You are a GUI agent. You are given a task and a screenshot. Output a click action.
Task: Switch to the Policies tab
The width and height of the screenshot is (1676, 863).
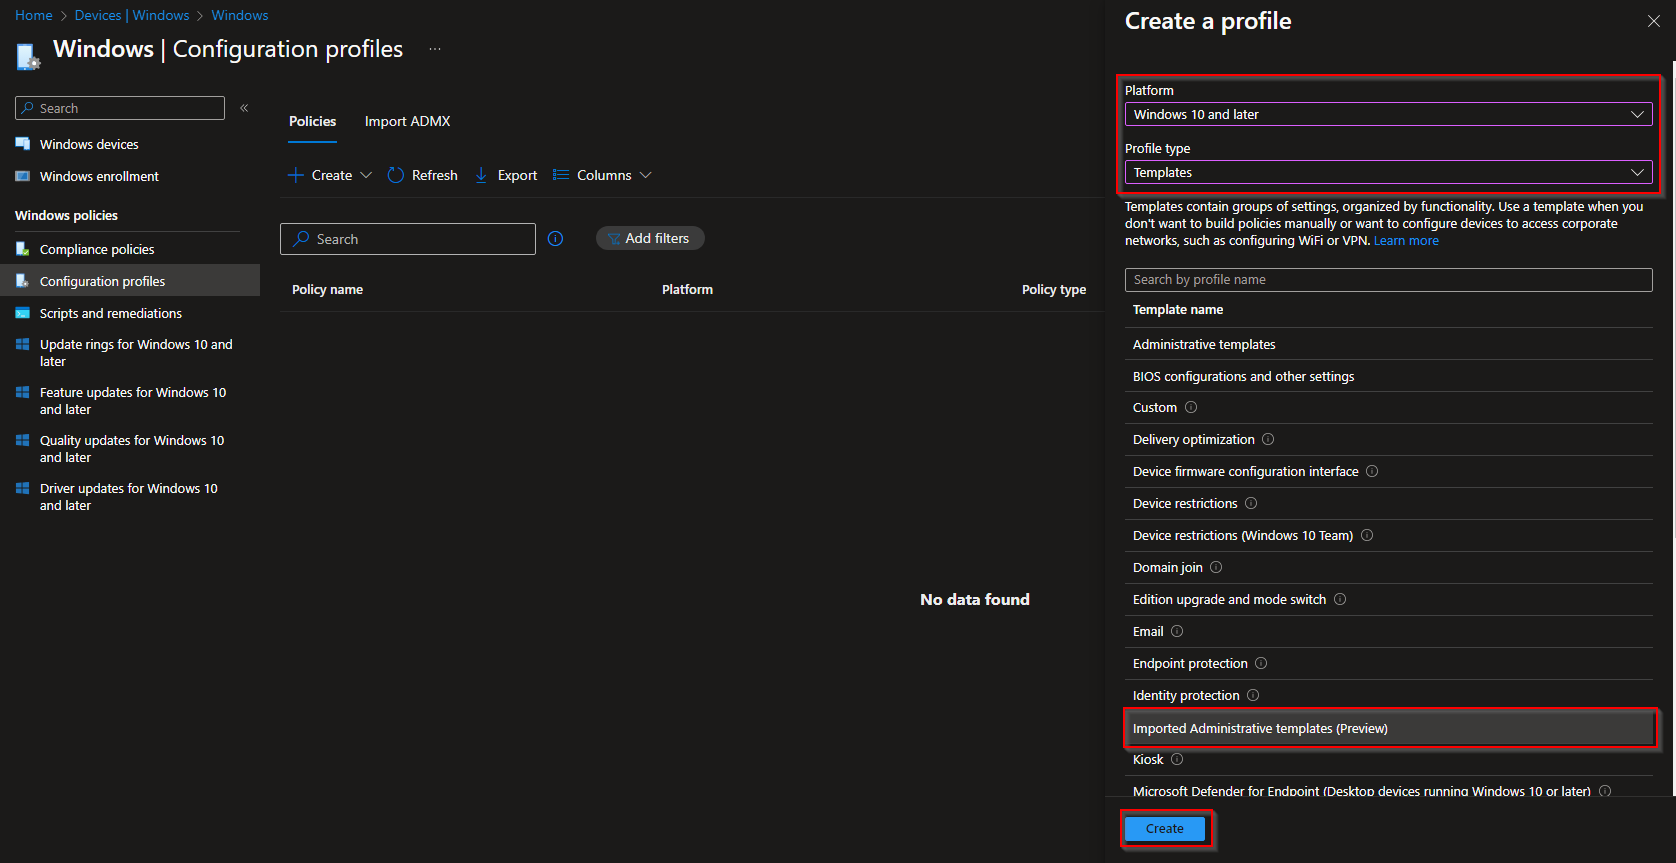coord(313,121)
